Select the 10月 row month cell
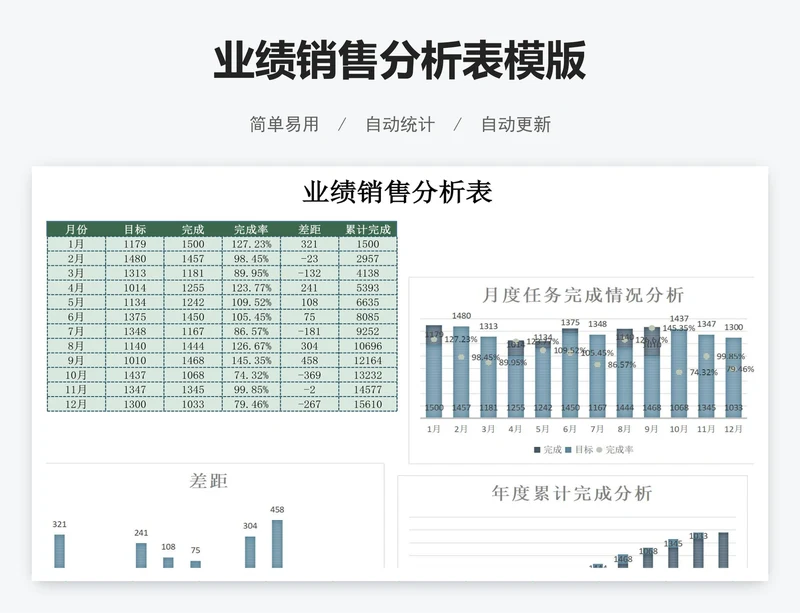This screenshot has width=800, height=613. click(76, 375)
